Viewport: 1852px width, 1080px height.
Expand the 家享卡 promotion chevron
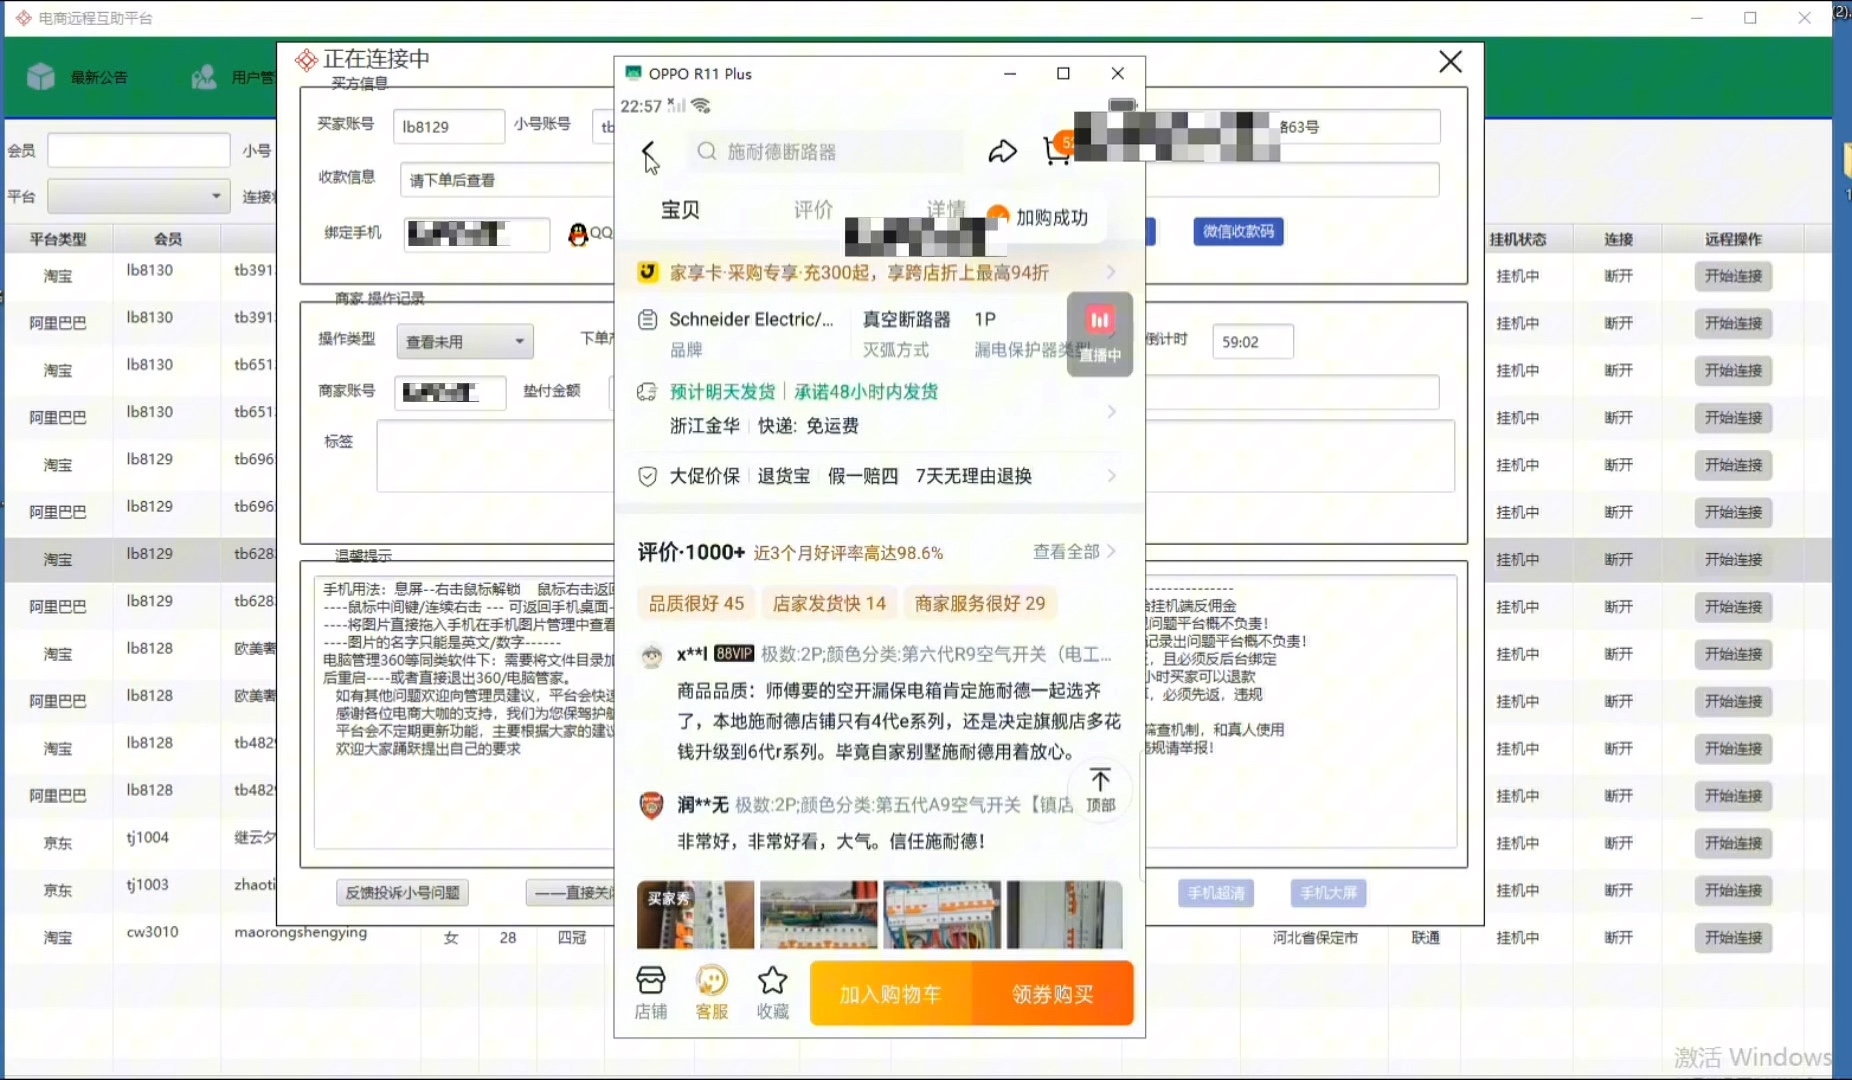coord(1111,272)
